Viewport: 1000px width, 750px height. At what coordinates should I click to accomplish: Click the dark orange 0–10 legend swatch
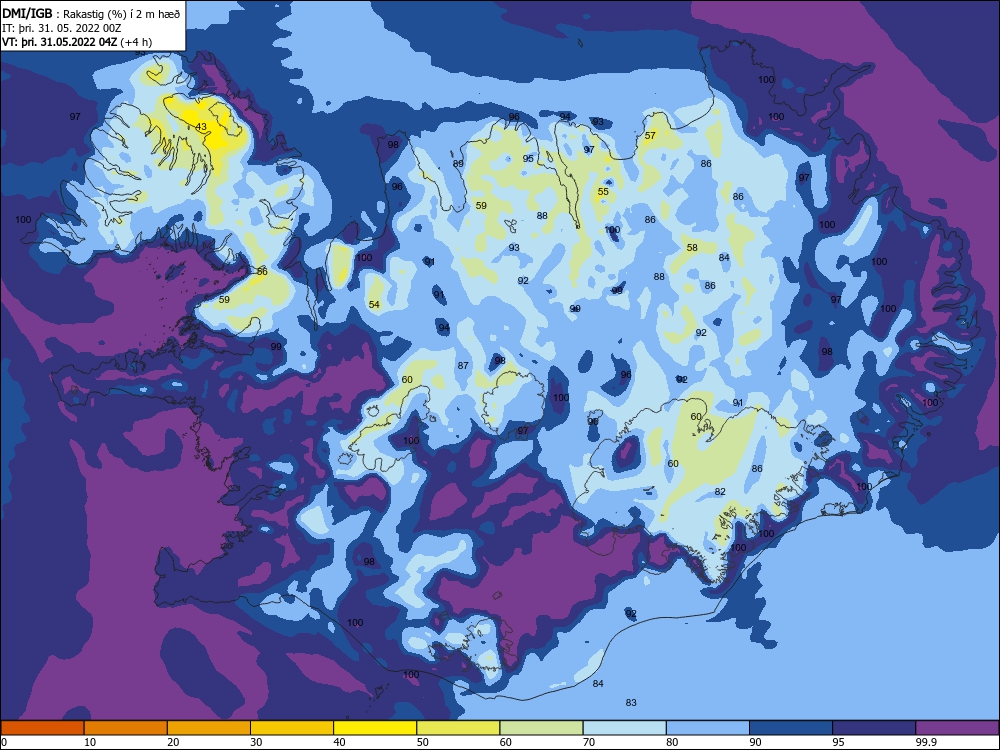42,728
